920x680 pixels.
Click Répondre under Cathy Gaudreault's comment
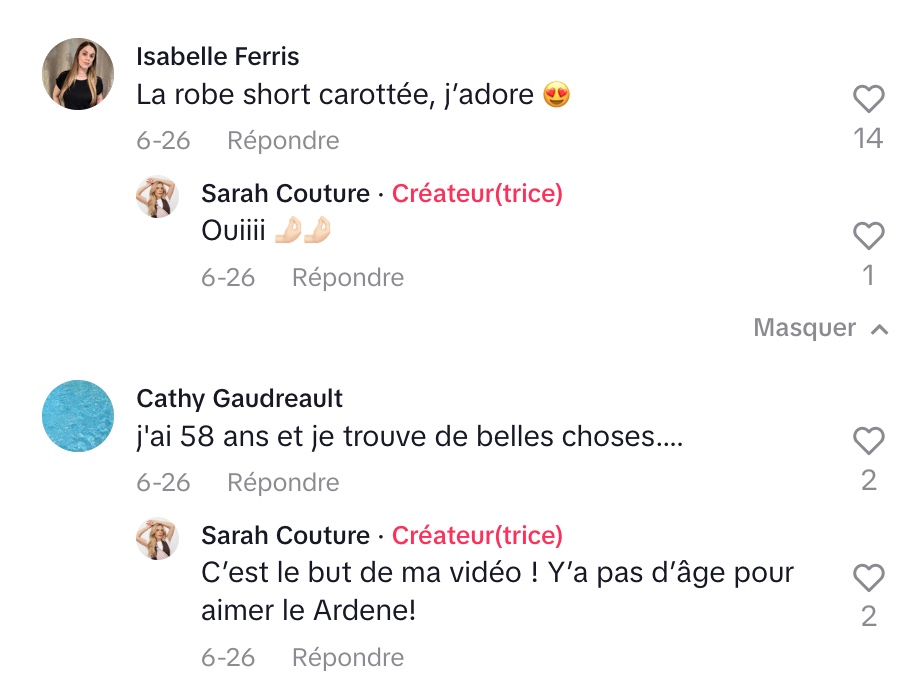(x=283, y=482)
